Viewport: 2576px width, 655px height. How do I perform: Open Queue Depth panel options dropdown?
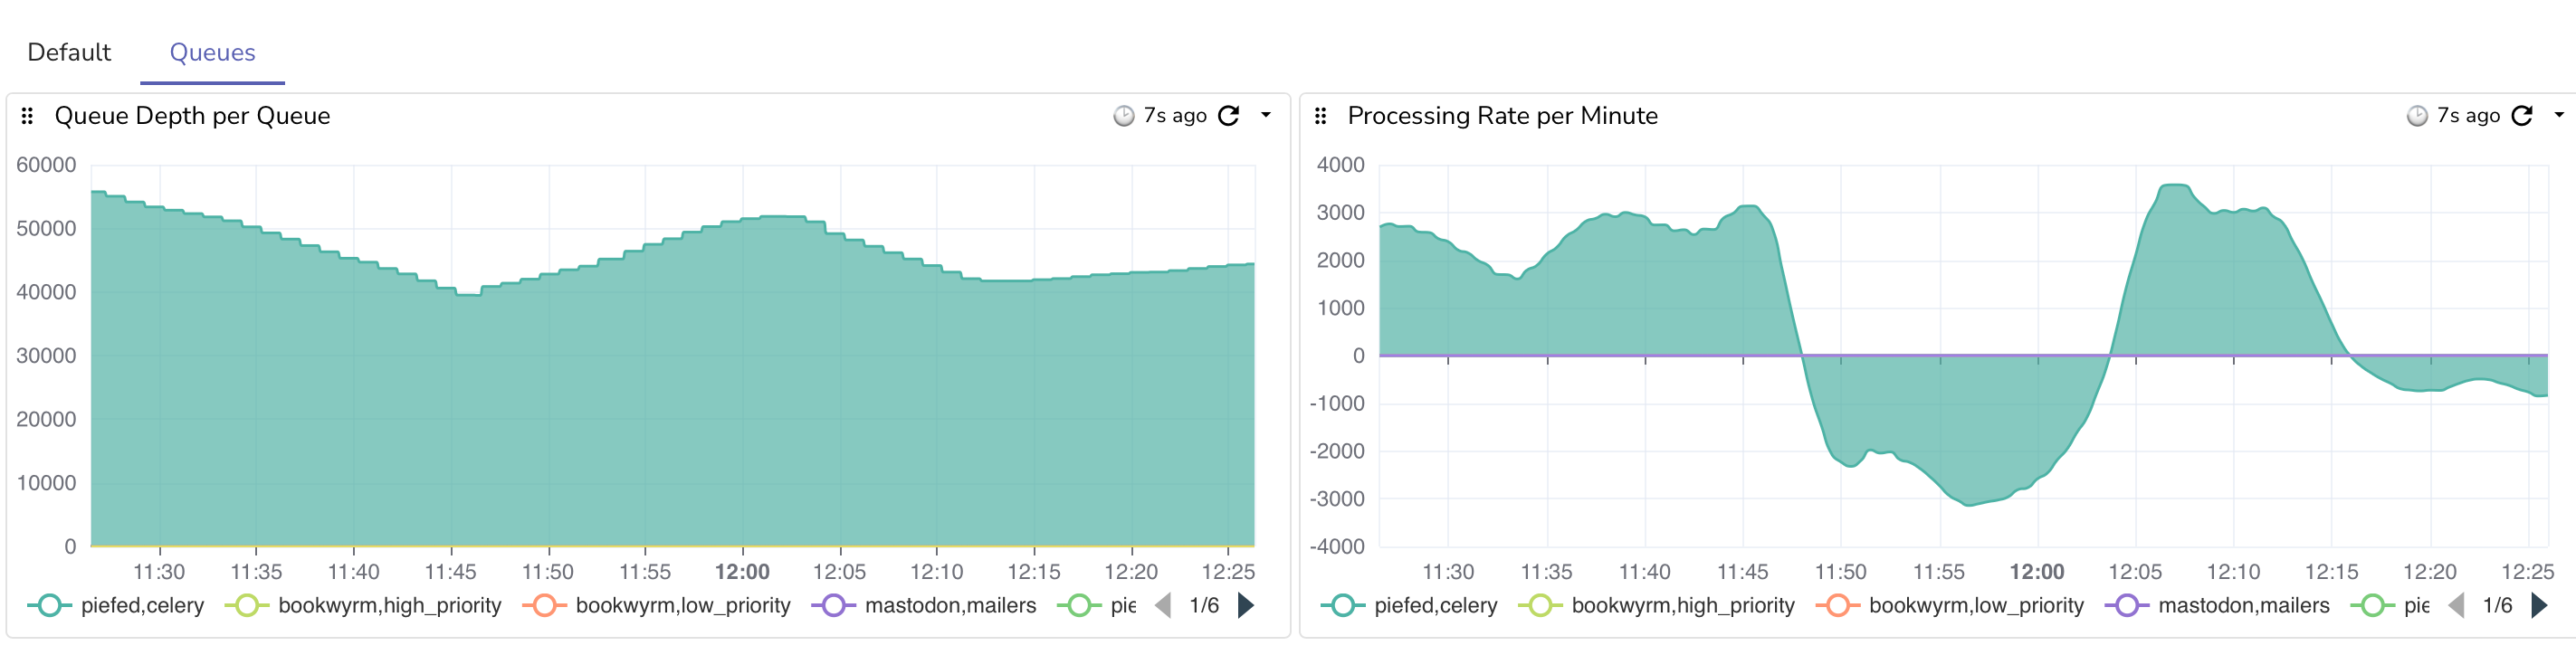[x=1266, y=116]
